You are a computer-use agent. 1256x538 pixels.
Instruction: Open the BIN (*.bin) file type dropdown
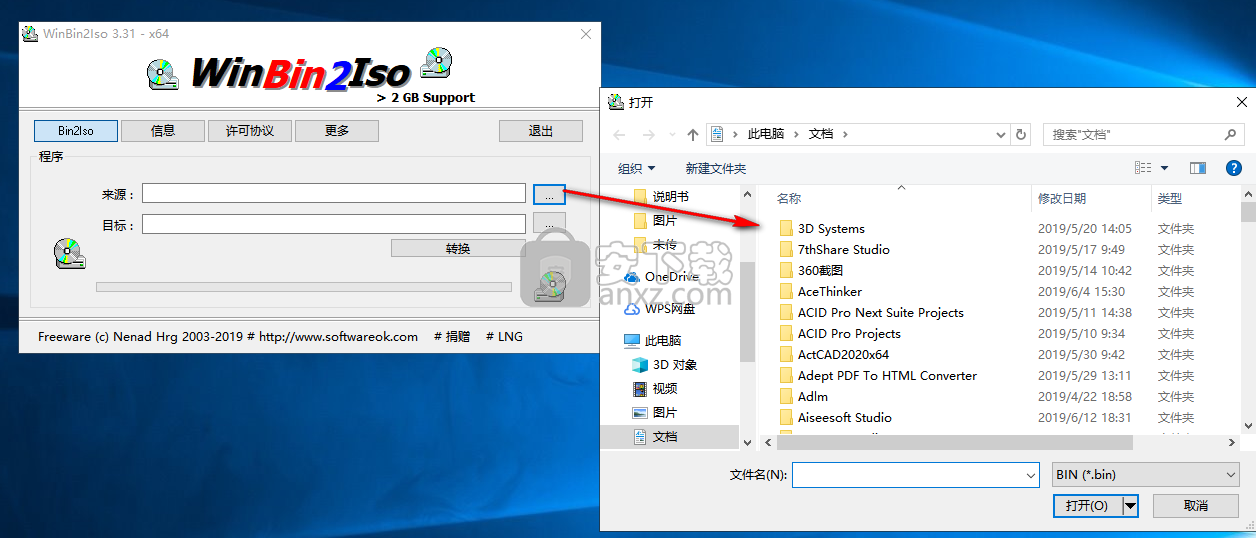1146,475
